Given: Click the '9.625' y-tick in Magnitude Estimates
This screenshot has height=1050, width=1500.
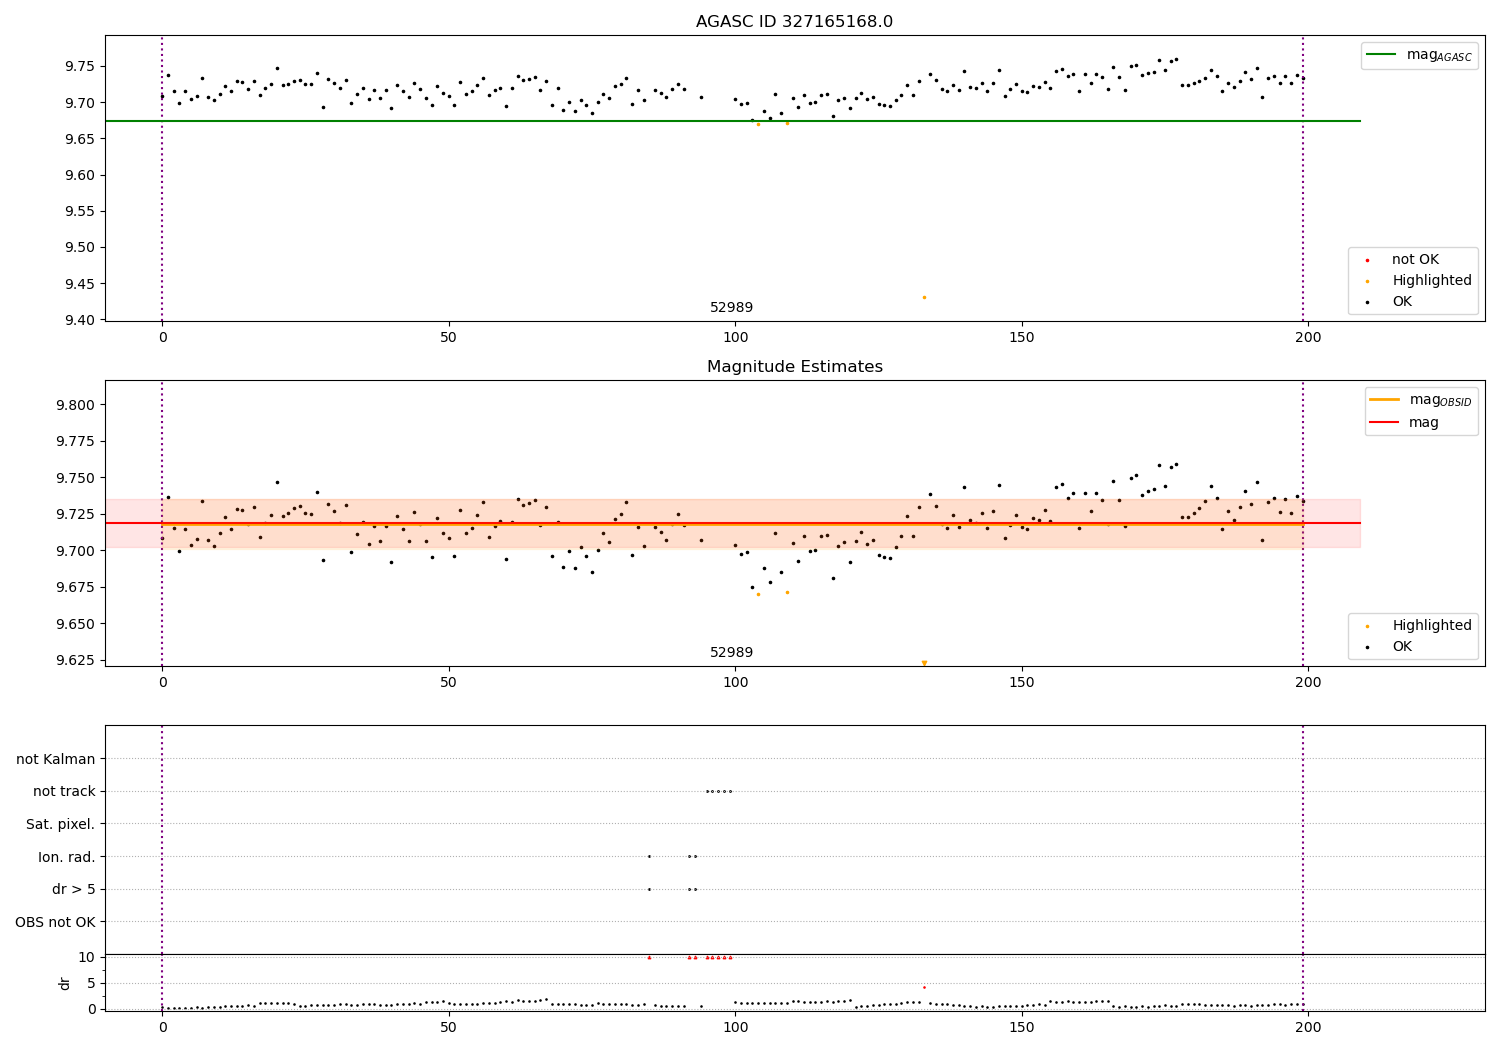Looking at the screenshot, I should tap(77, 660).
